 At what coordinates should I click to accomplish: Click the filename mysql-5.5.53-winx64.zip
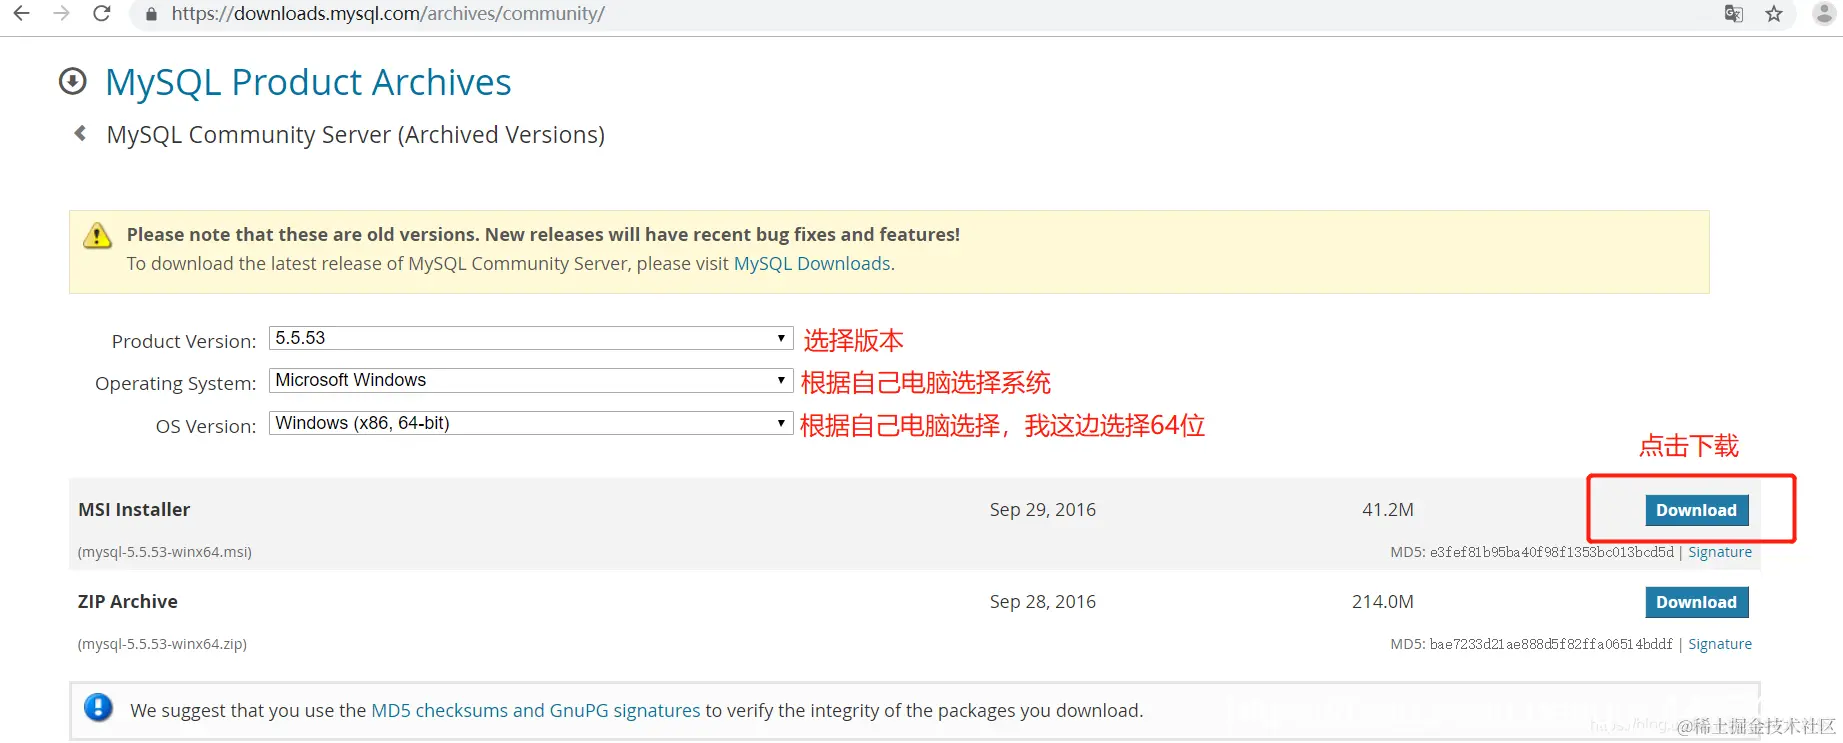[162, 644]
